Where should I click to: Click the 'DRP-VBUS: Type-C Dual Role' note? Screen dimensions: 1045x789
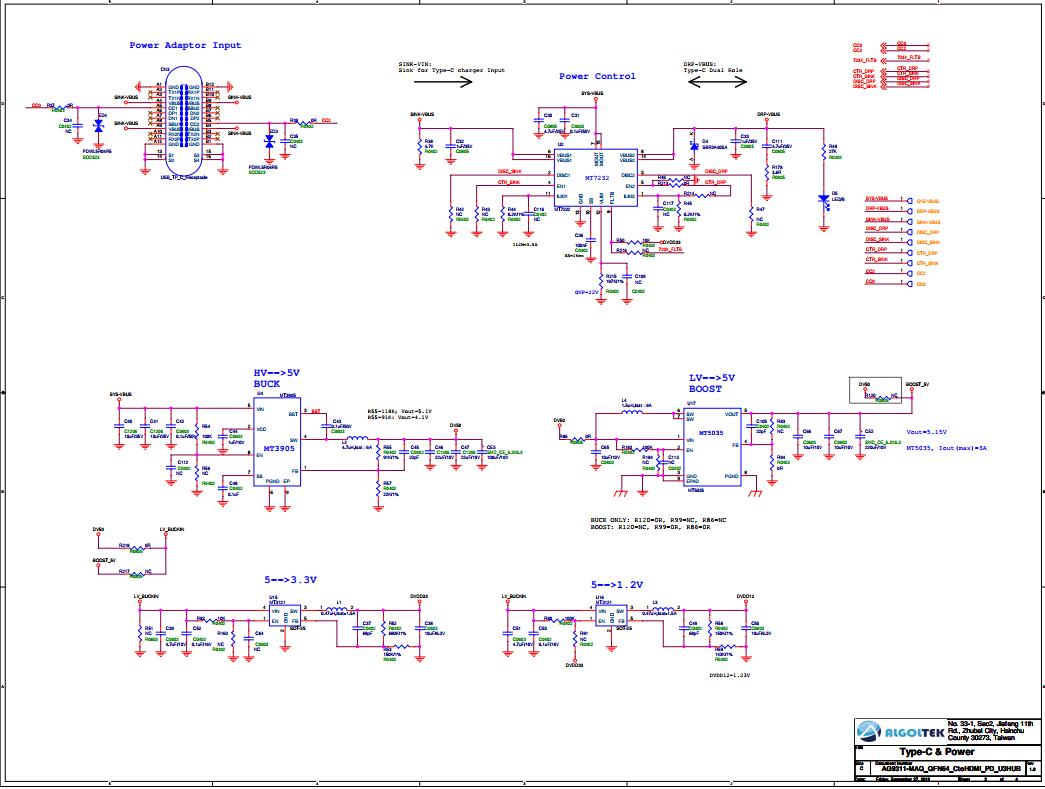pyautogui.click(x=713, y=67)
